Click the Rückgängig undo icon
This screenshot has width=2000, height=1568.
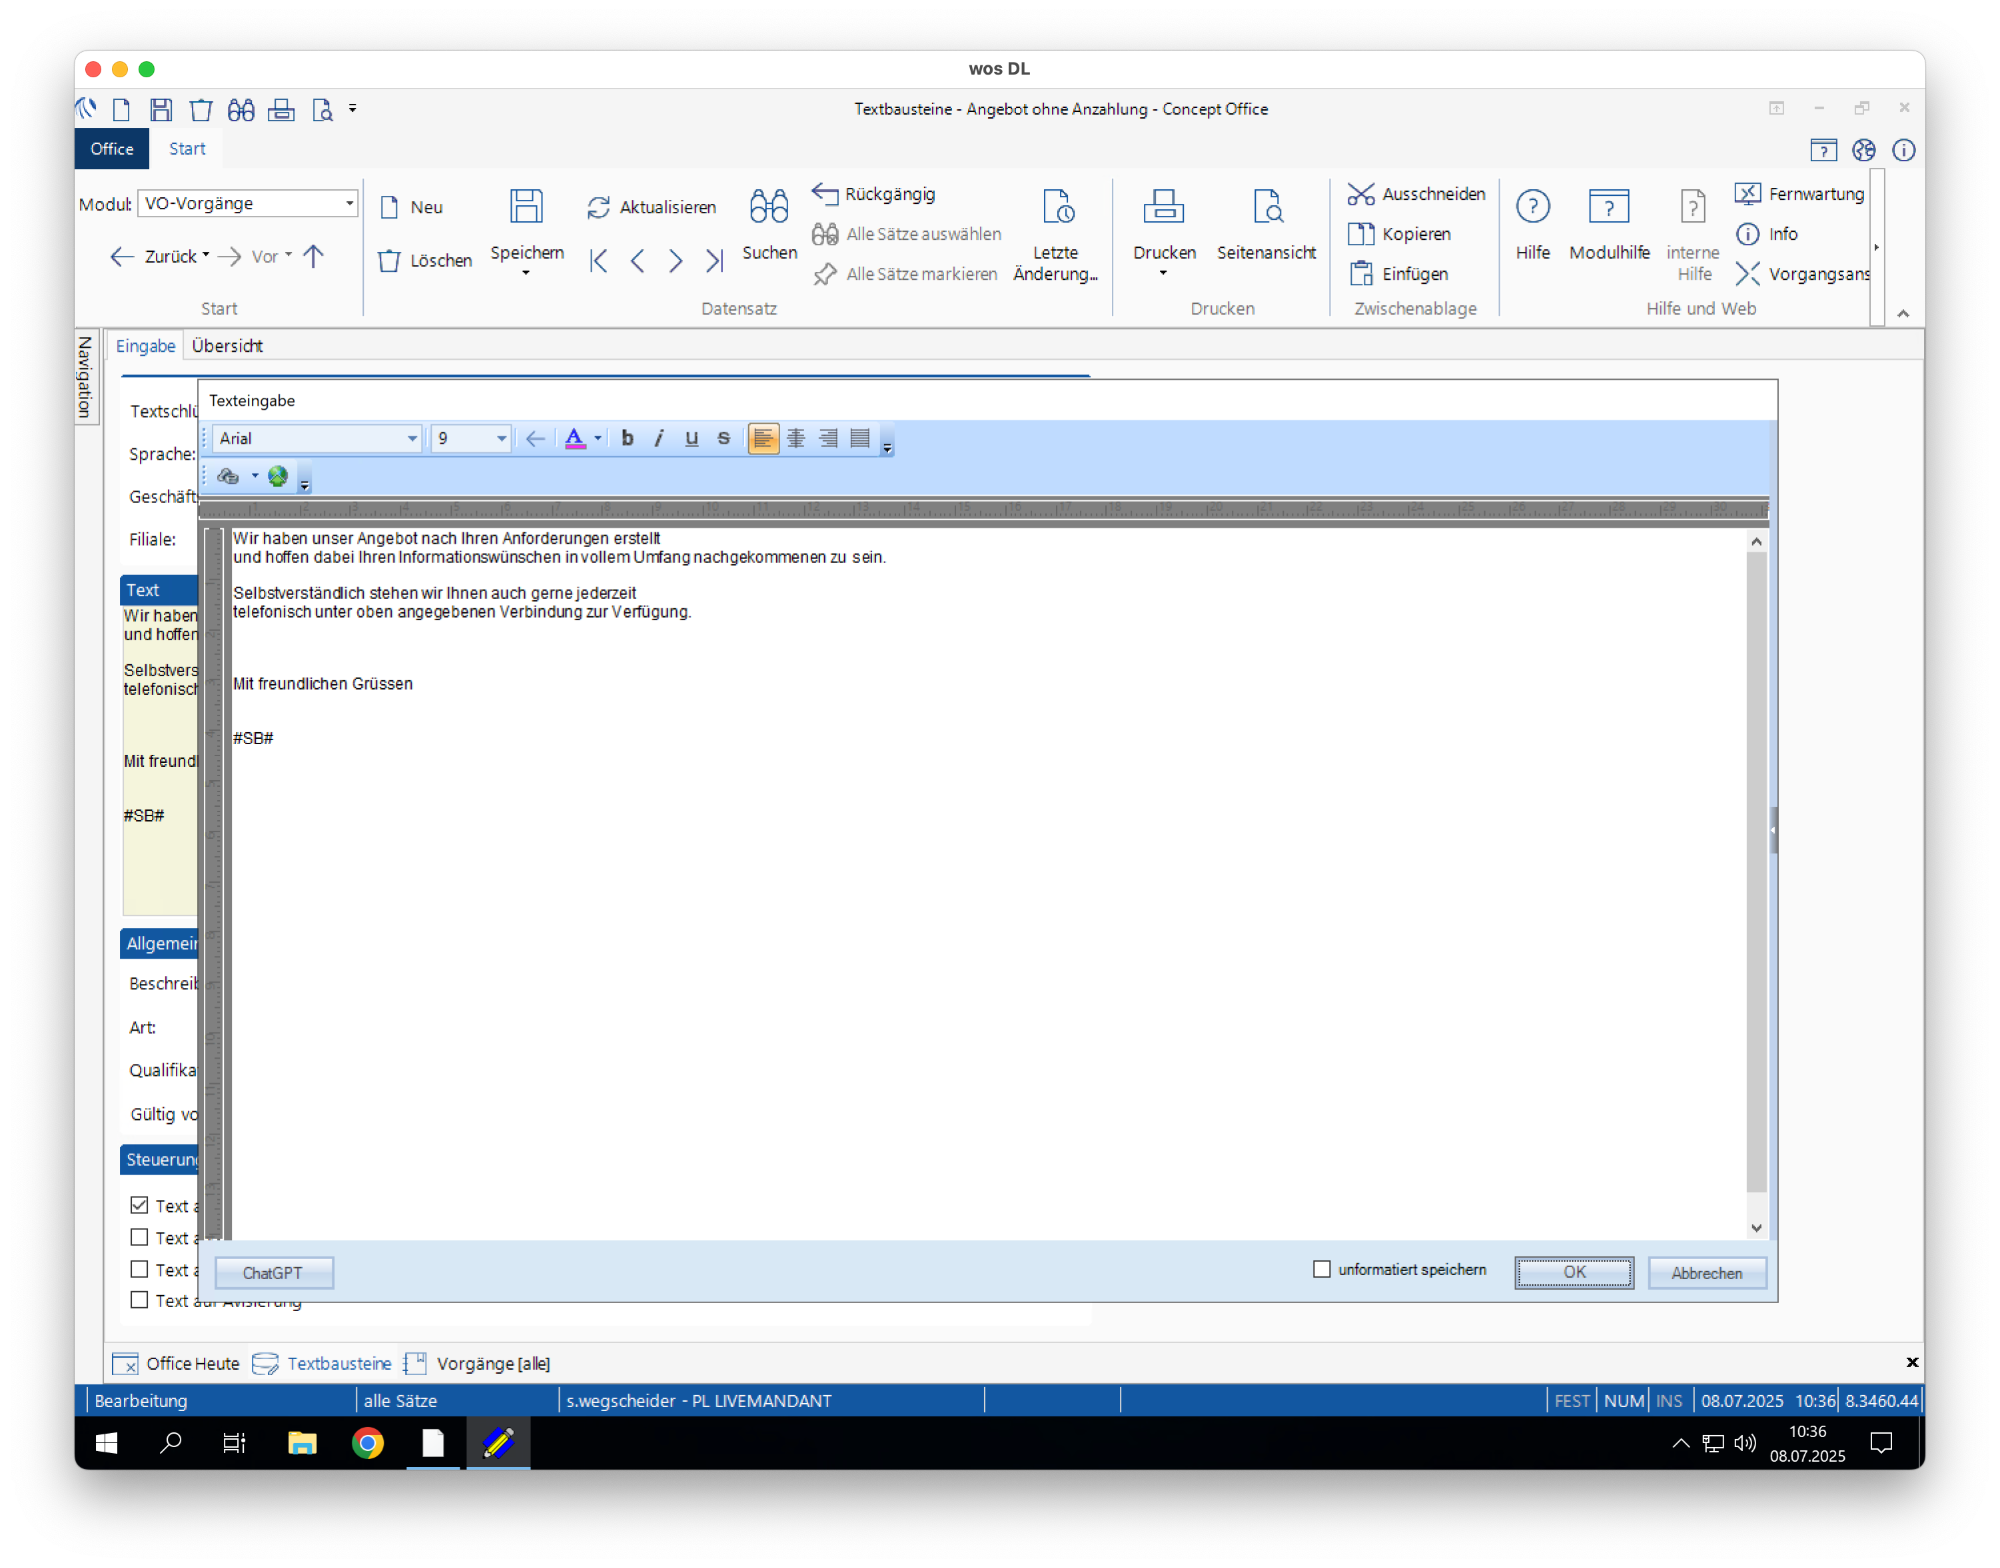[825, 193]
